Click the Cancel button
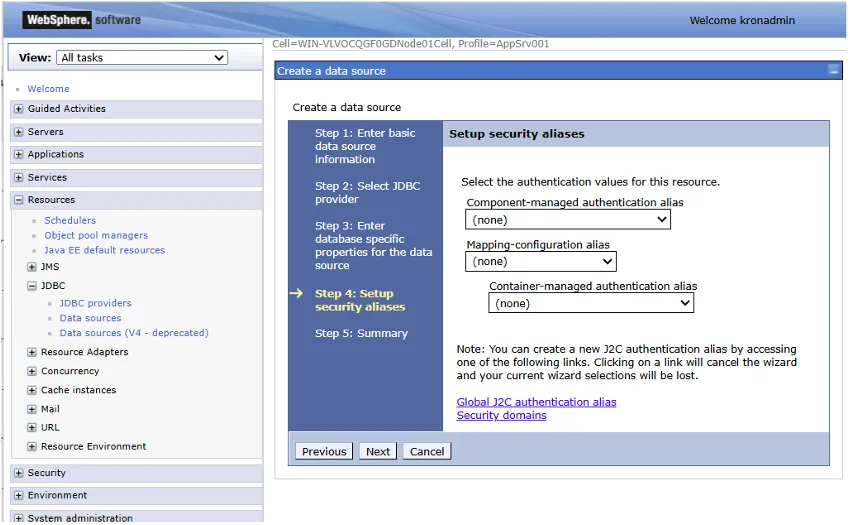Screen dimensions: 850x525 (x=427, y=452)
